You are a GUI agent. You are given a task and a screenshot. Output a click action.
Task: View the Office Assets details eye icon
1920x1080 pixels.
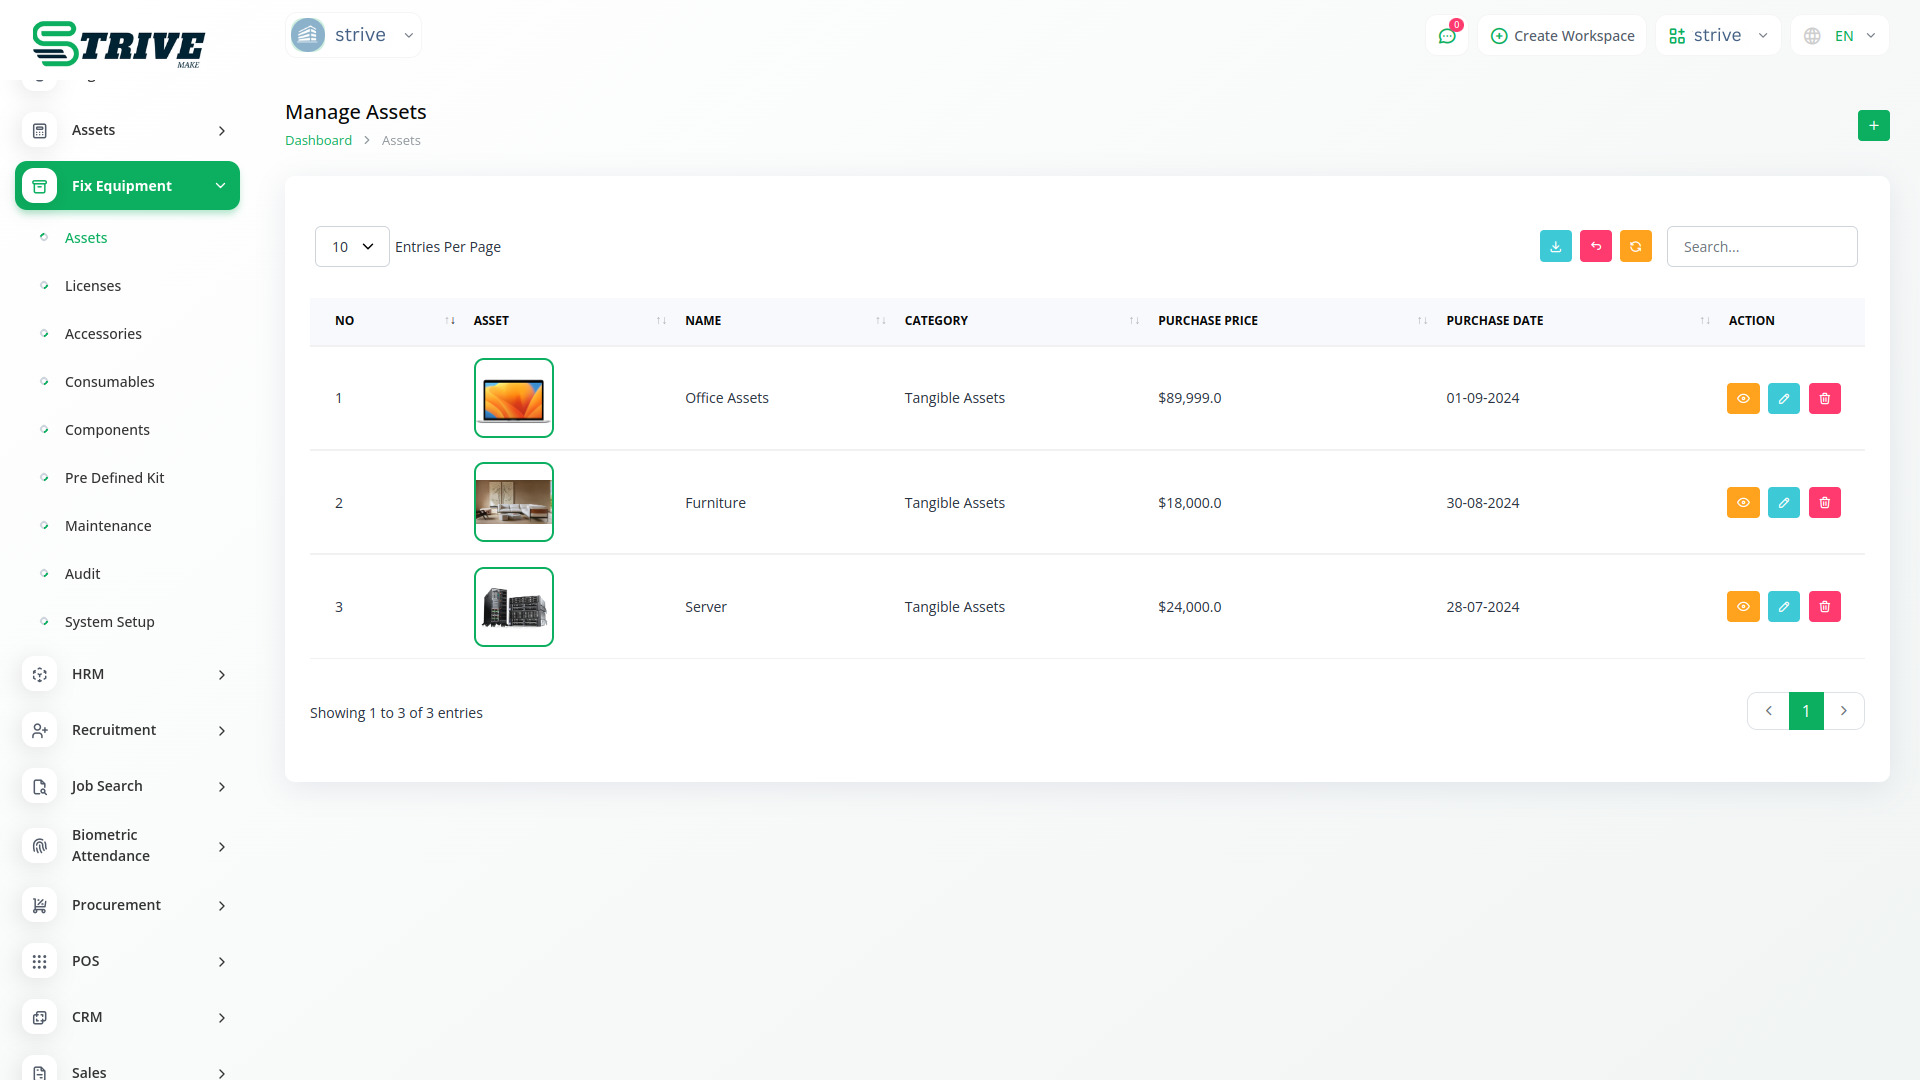(x=1742, y=399)
